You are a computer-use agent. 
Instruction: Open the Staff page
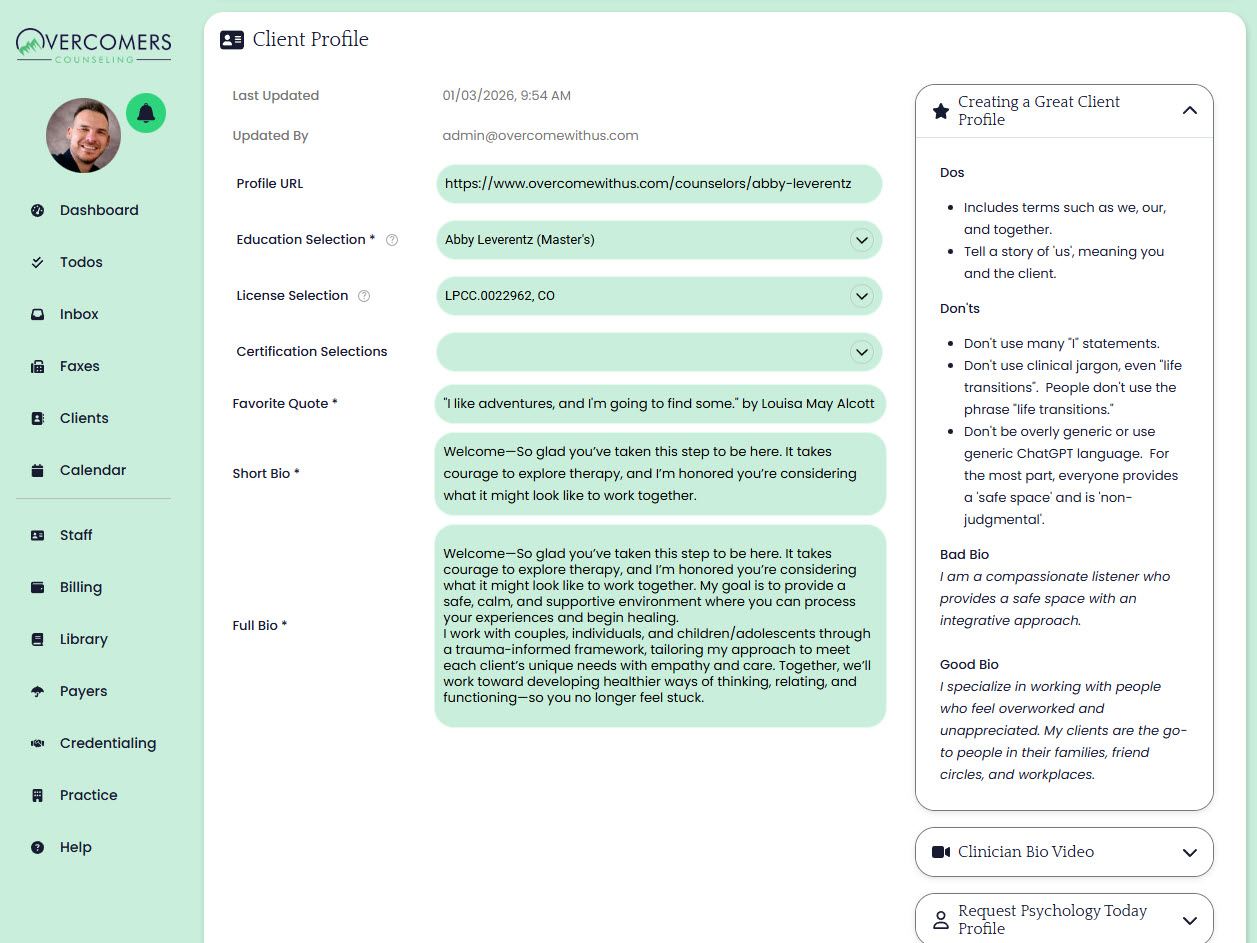coord(76,535)
